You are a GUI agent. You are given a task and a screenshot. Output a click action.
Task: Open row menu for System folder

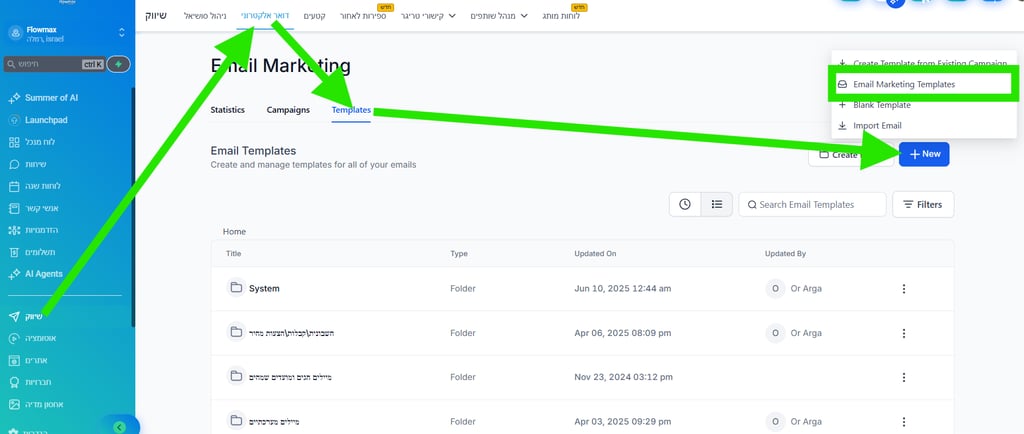click(x=904, y=288)
